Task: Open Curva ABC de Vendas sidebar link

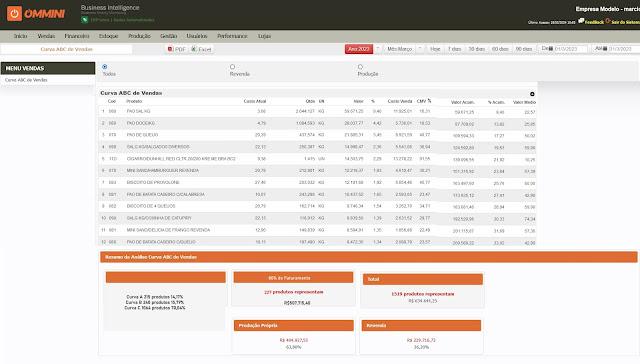Action: [x=26, y=80]
